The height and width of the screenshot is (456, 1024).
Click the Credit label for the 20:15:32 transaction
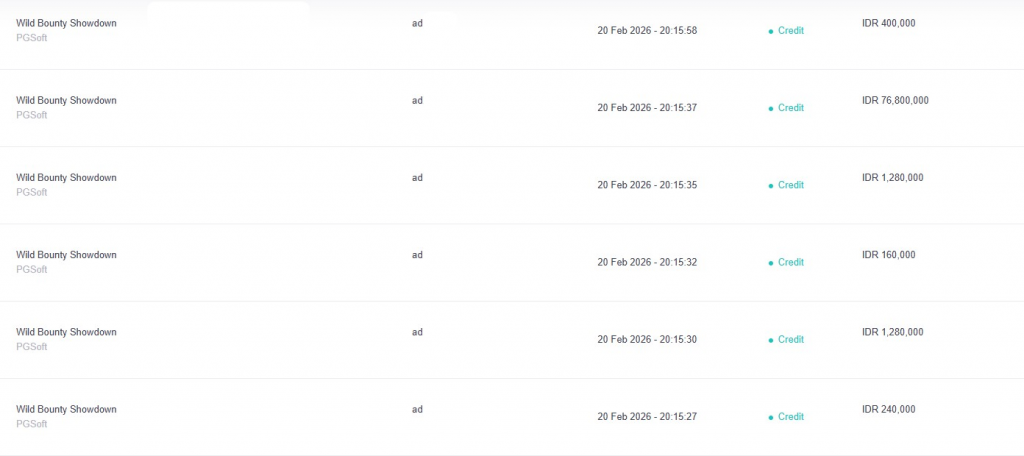point(790,262)
